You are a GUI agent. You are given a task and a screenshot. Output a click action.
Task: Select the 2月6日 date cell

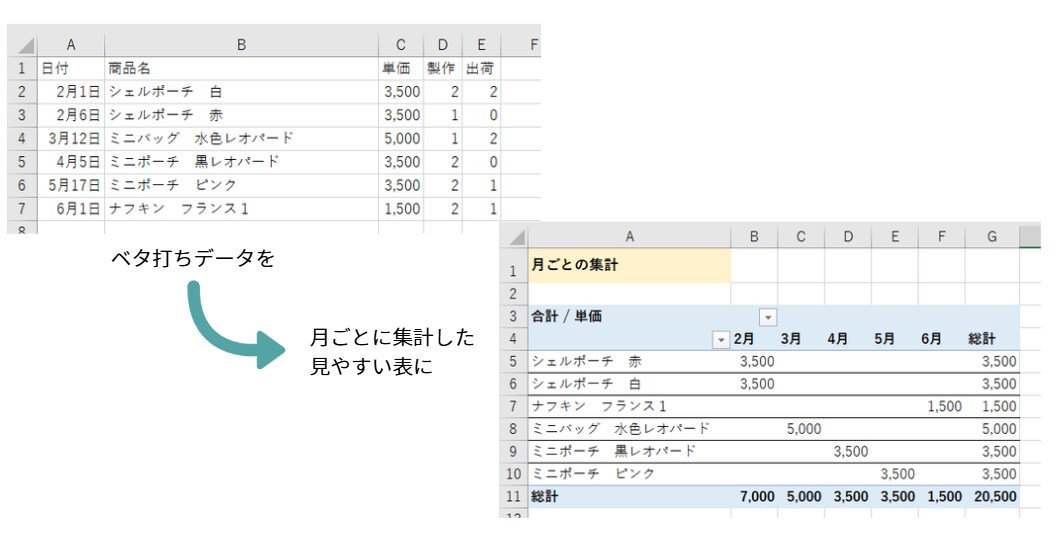71,115
